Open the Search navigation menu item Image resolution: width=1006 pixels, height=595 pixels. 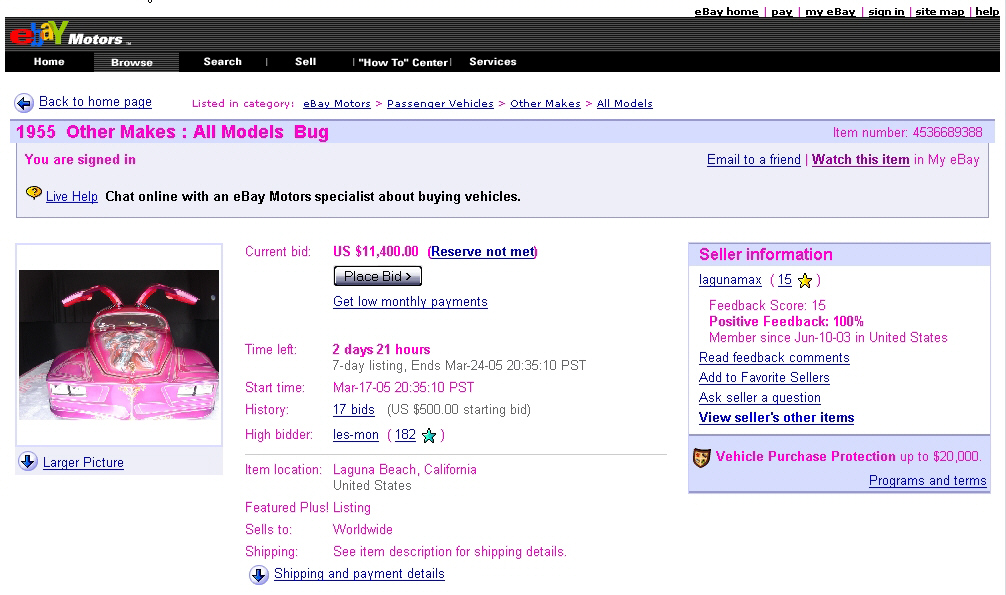click(x=222, y=62)
